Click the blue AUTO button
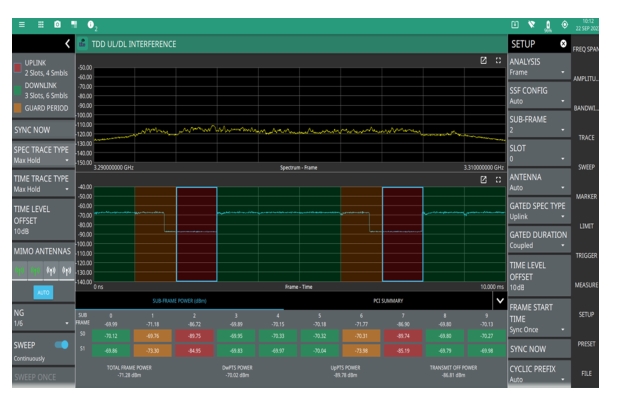This screenshot has height=395, width=632. [x=43, y=293]
